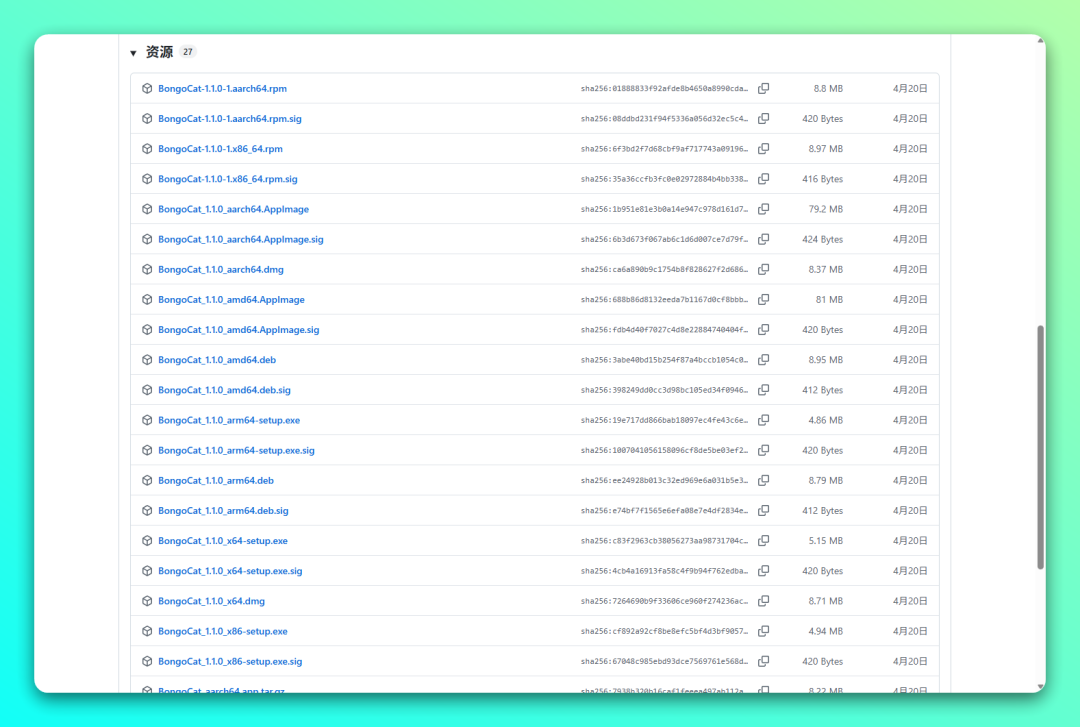
Task: Click the 8.95 MB file size
Action: (826, 360)
